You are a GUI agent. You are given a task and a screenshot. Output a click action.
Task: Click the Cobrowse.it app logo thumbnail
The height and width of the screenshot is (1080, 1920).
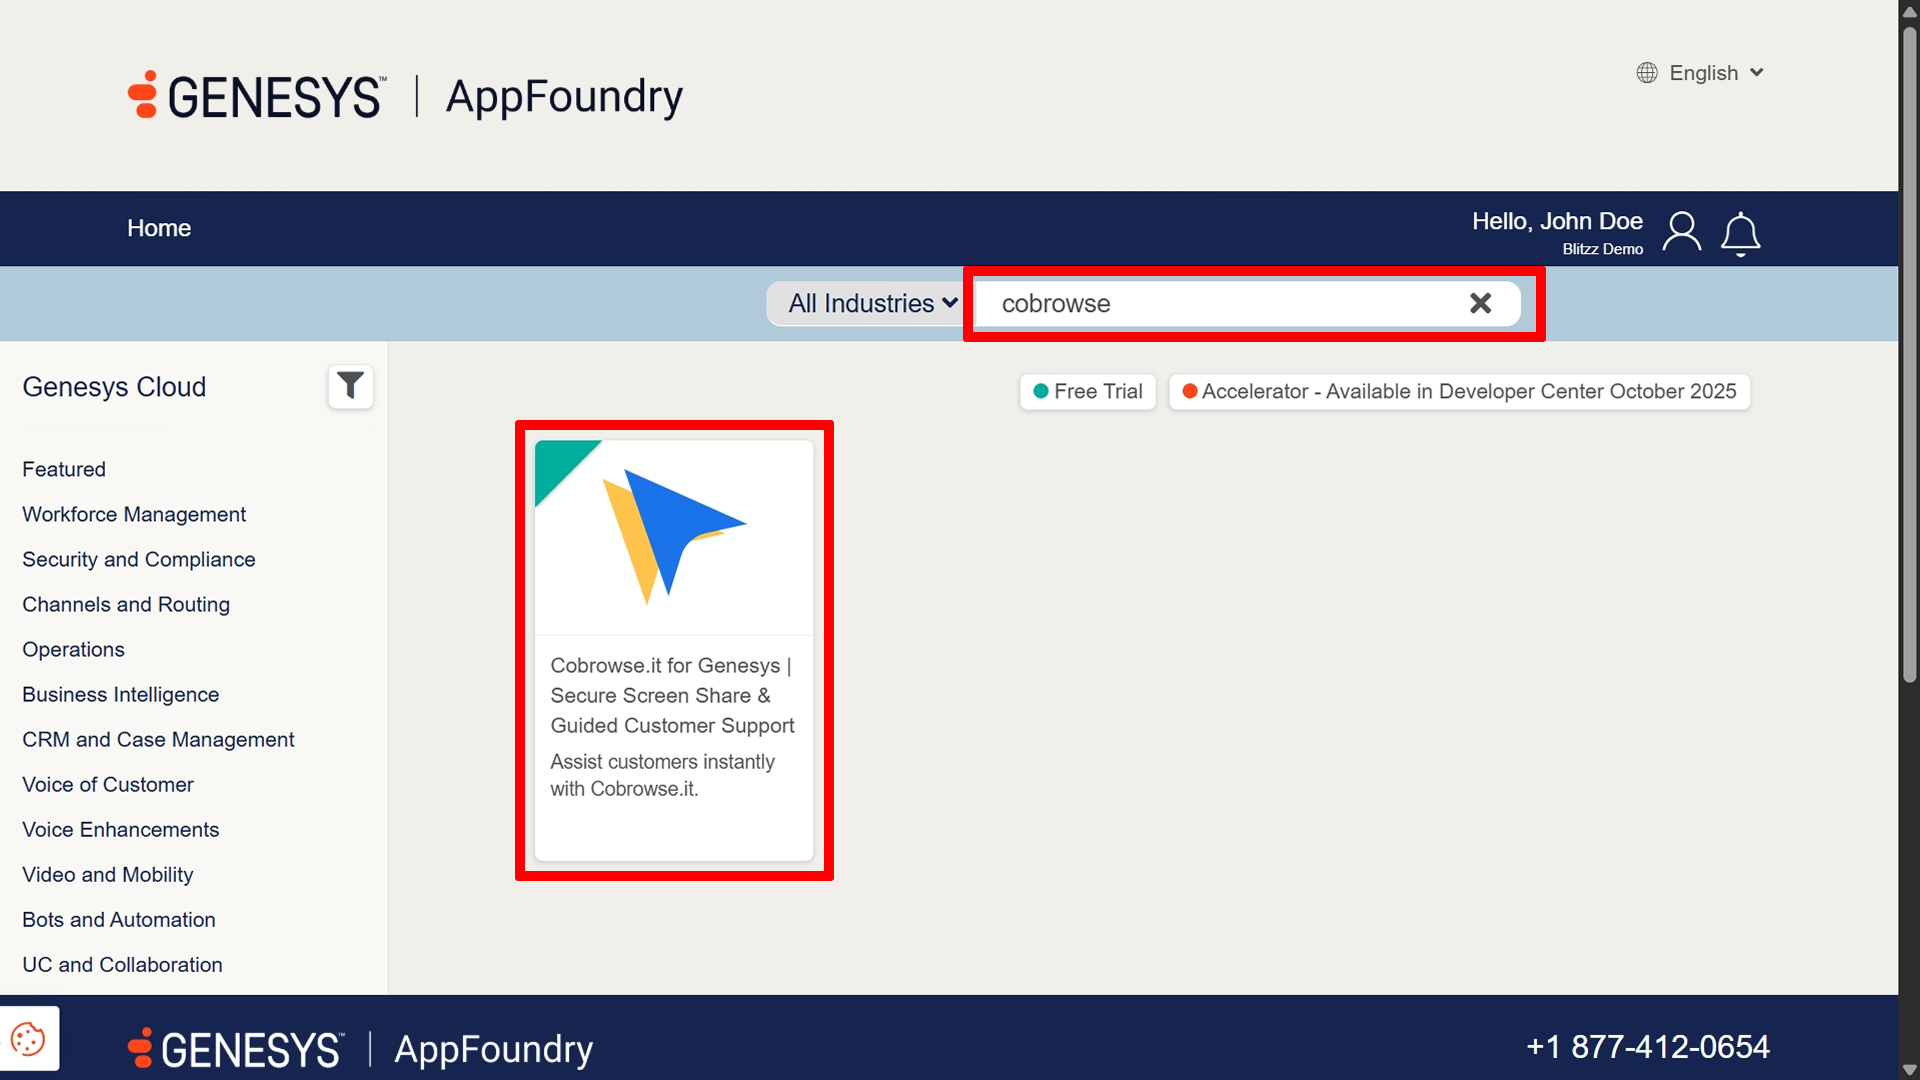pos(674,537)
